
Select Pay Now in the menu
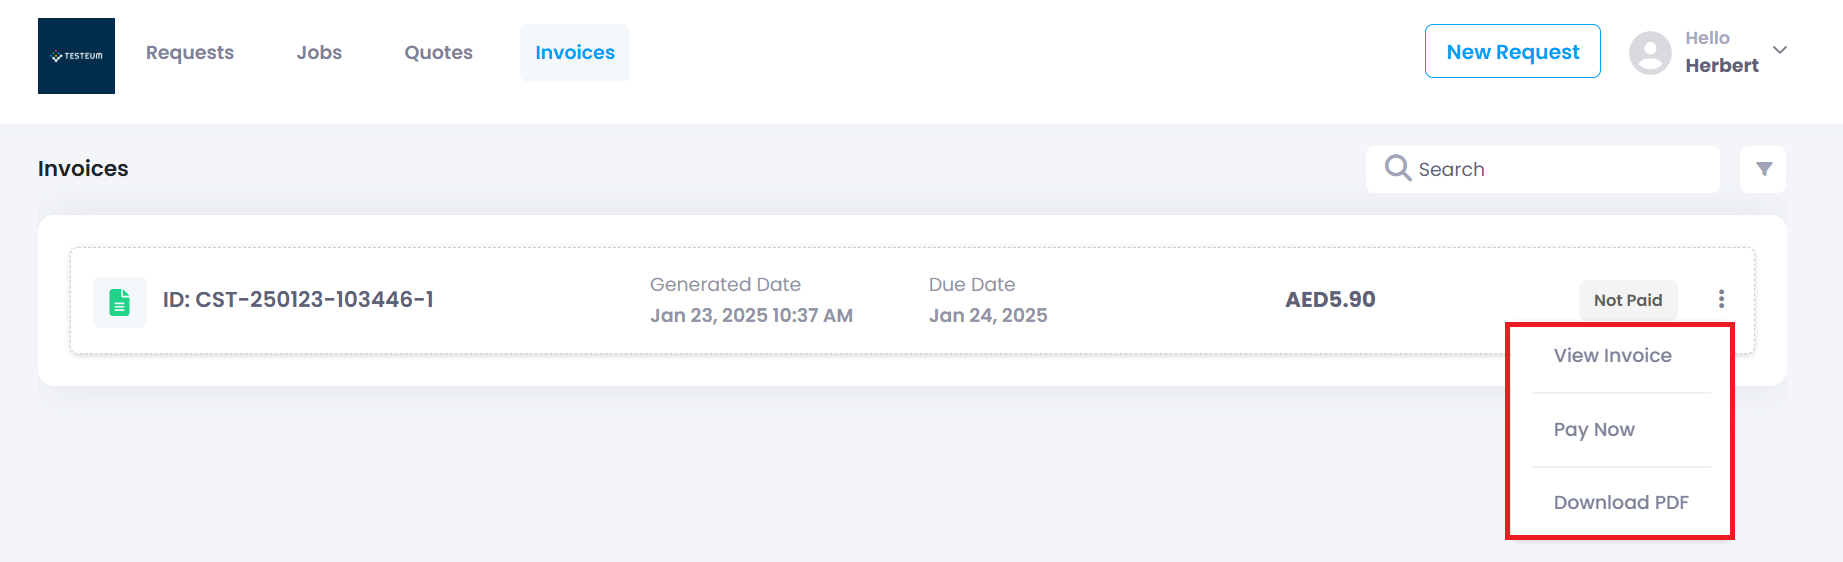(x=1594, y=430)
